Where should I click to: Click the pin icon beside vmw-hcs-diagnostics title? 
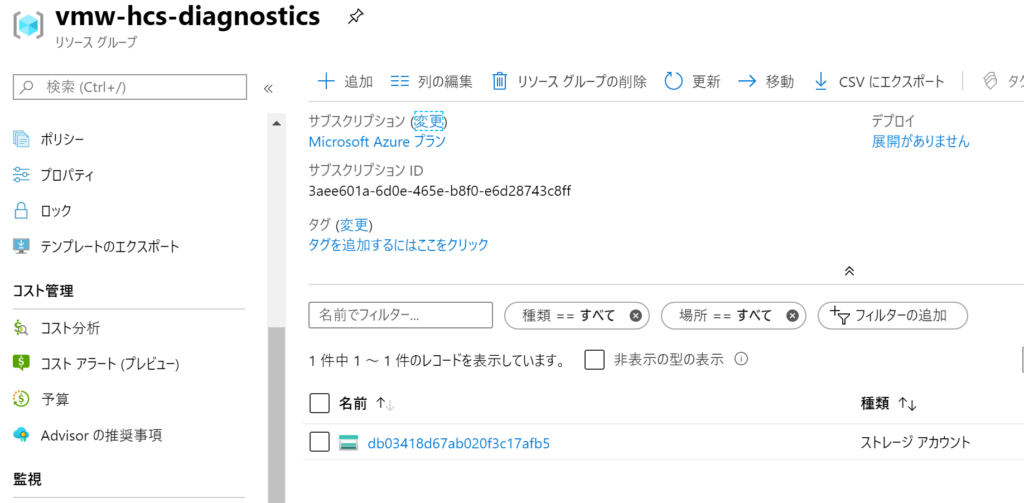pos(355,18)
